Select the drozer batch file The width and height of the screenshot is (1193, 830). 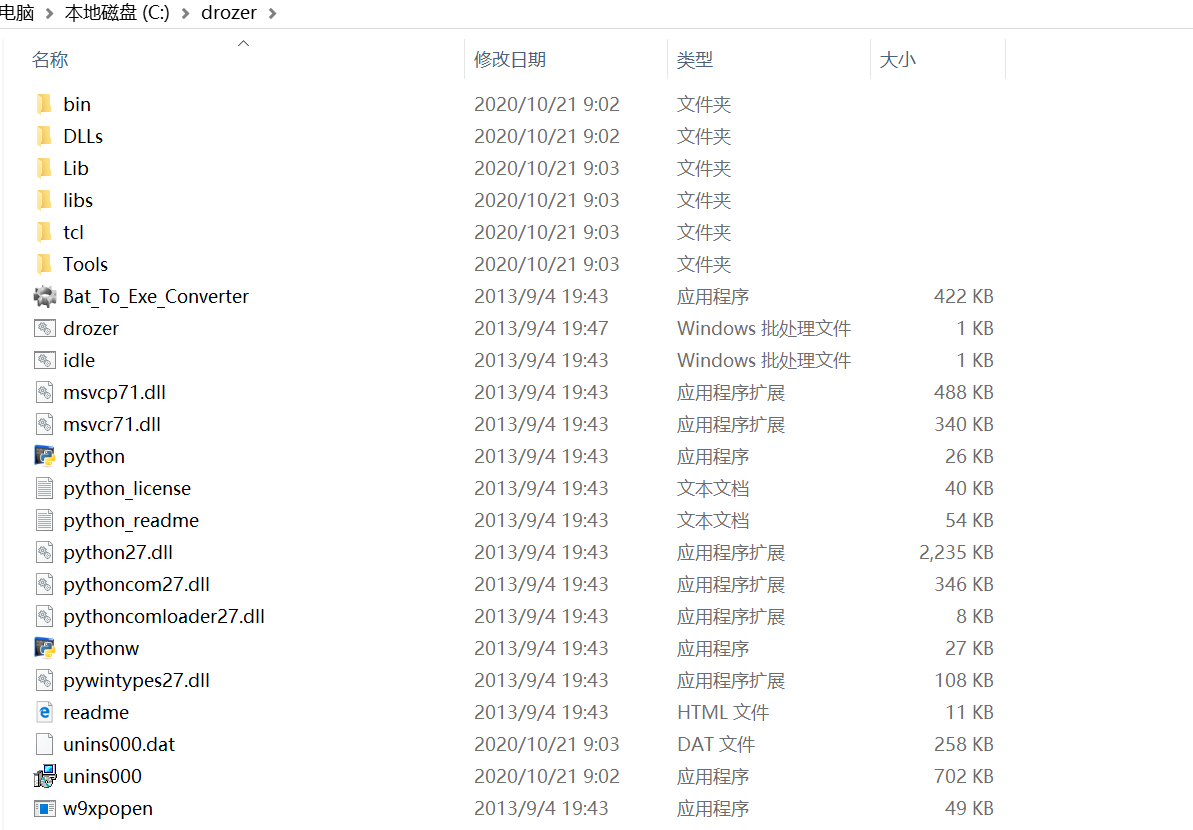point(91,327)
